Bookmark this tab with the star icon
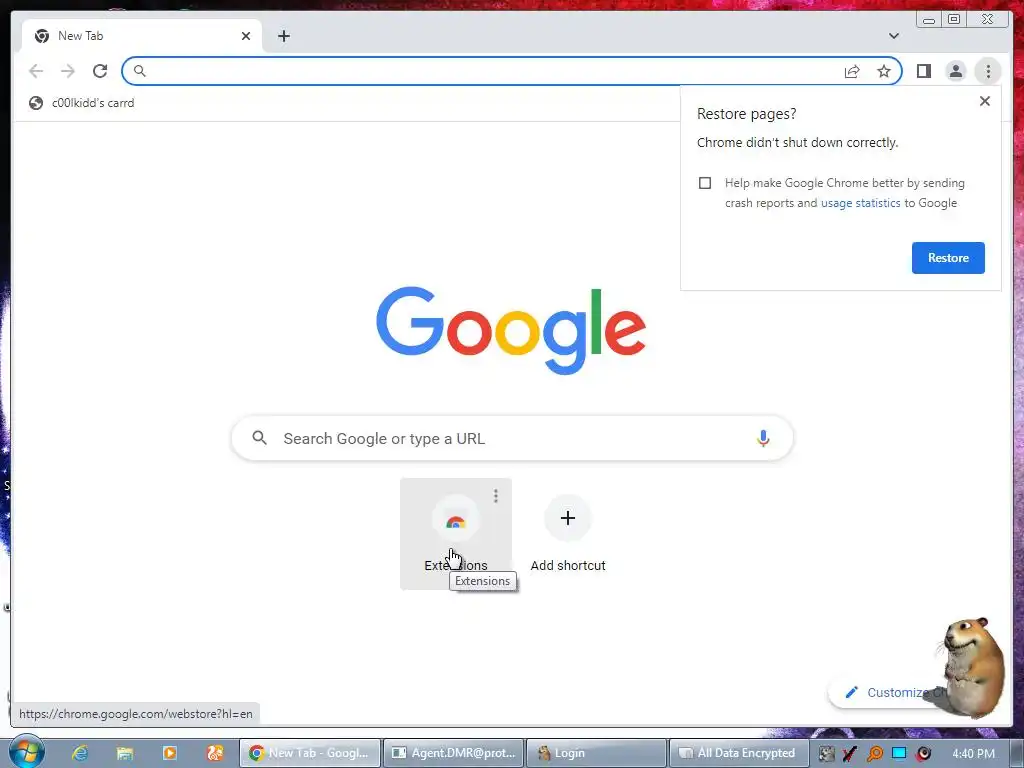The image size is (1024, 768). click(x=884, y=71)
